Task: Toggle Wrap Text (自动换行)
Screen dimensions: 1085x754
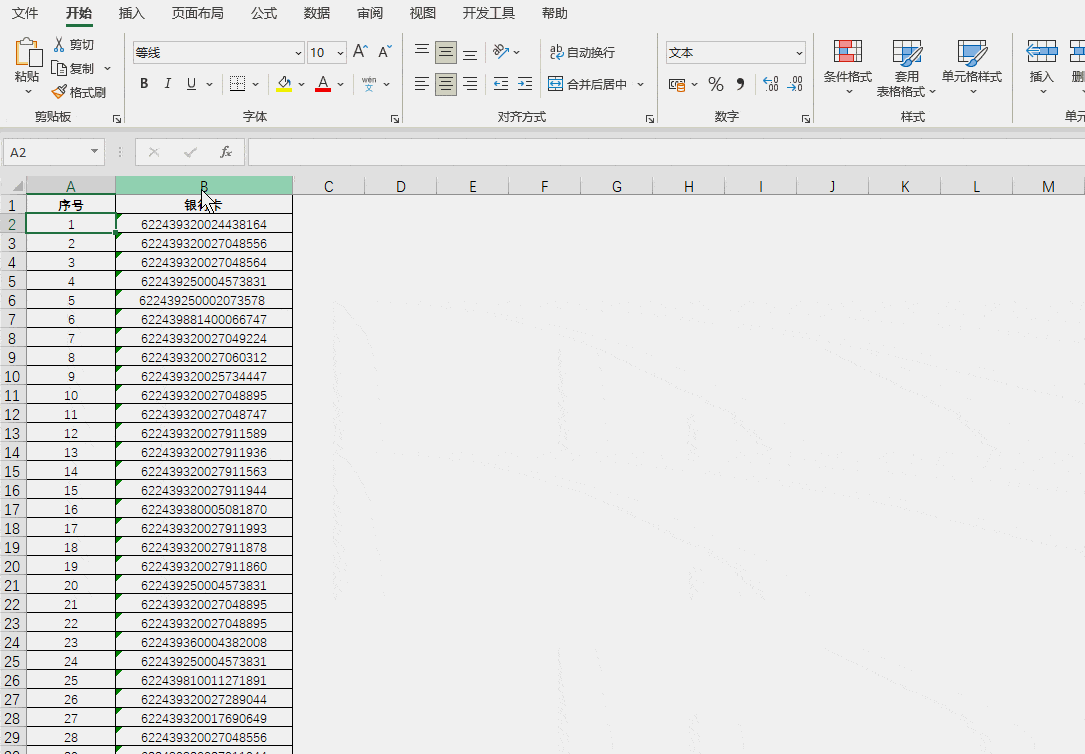Action: [x=582, y=53]
